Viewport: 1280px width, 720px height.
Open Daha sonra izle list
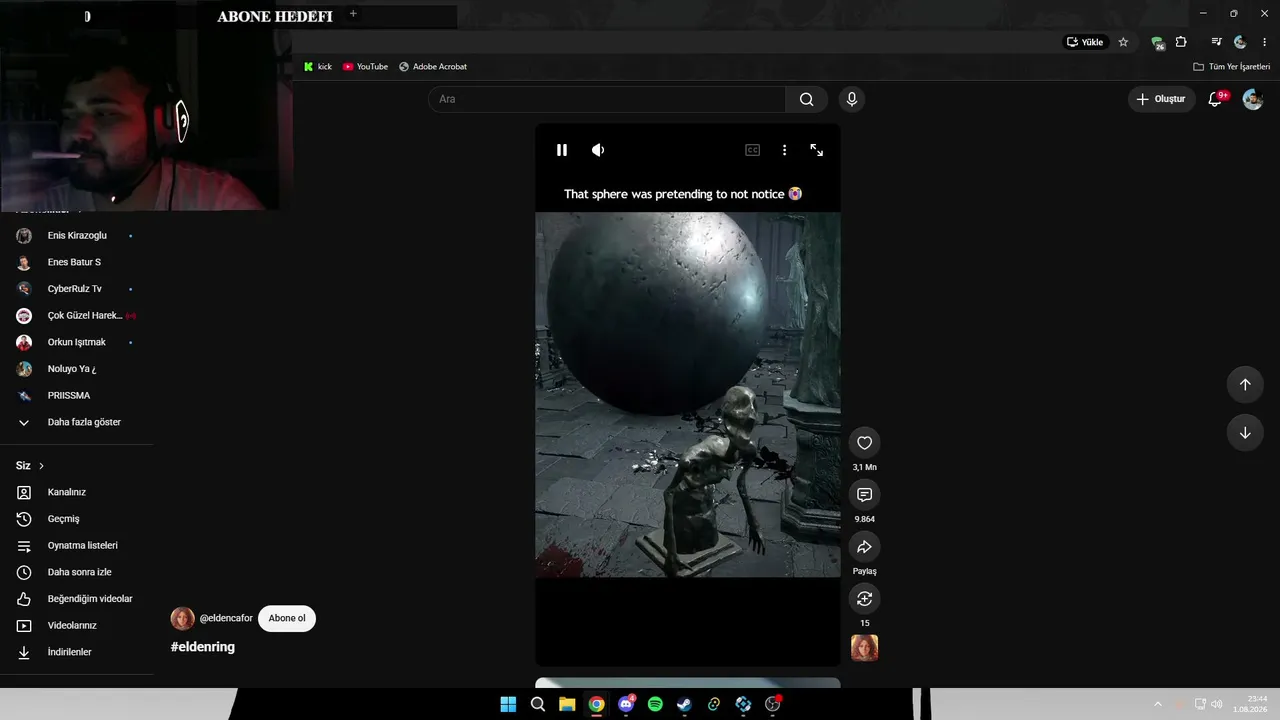click(x=77, y=572)
